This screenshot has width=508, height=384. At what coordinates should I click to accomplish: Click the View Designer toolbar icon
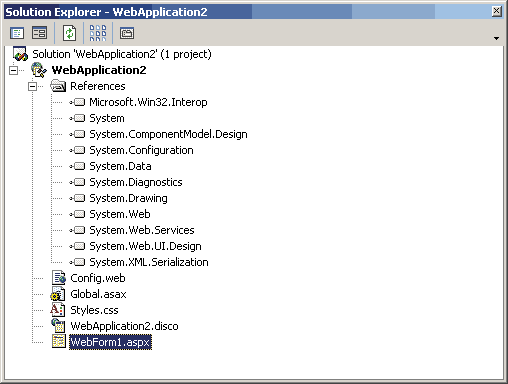pyautogui.click(x=39, y=33)
